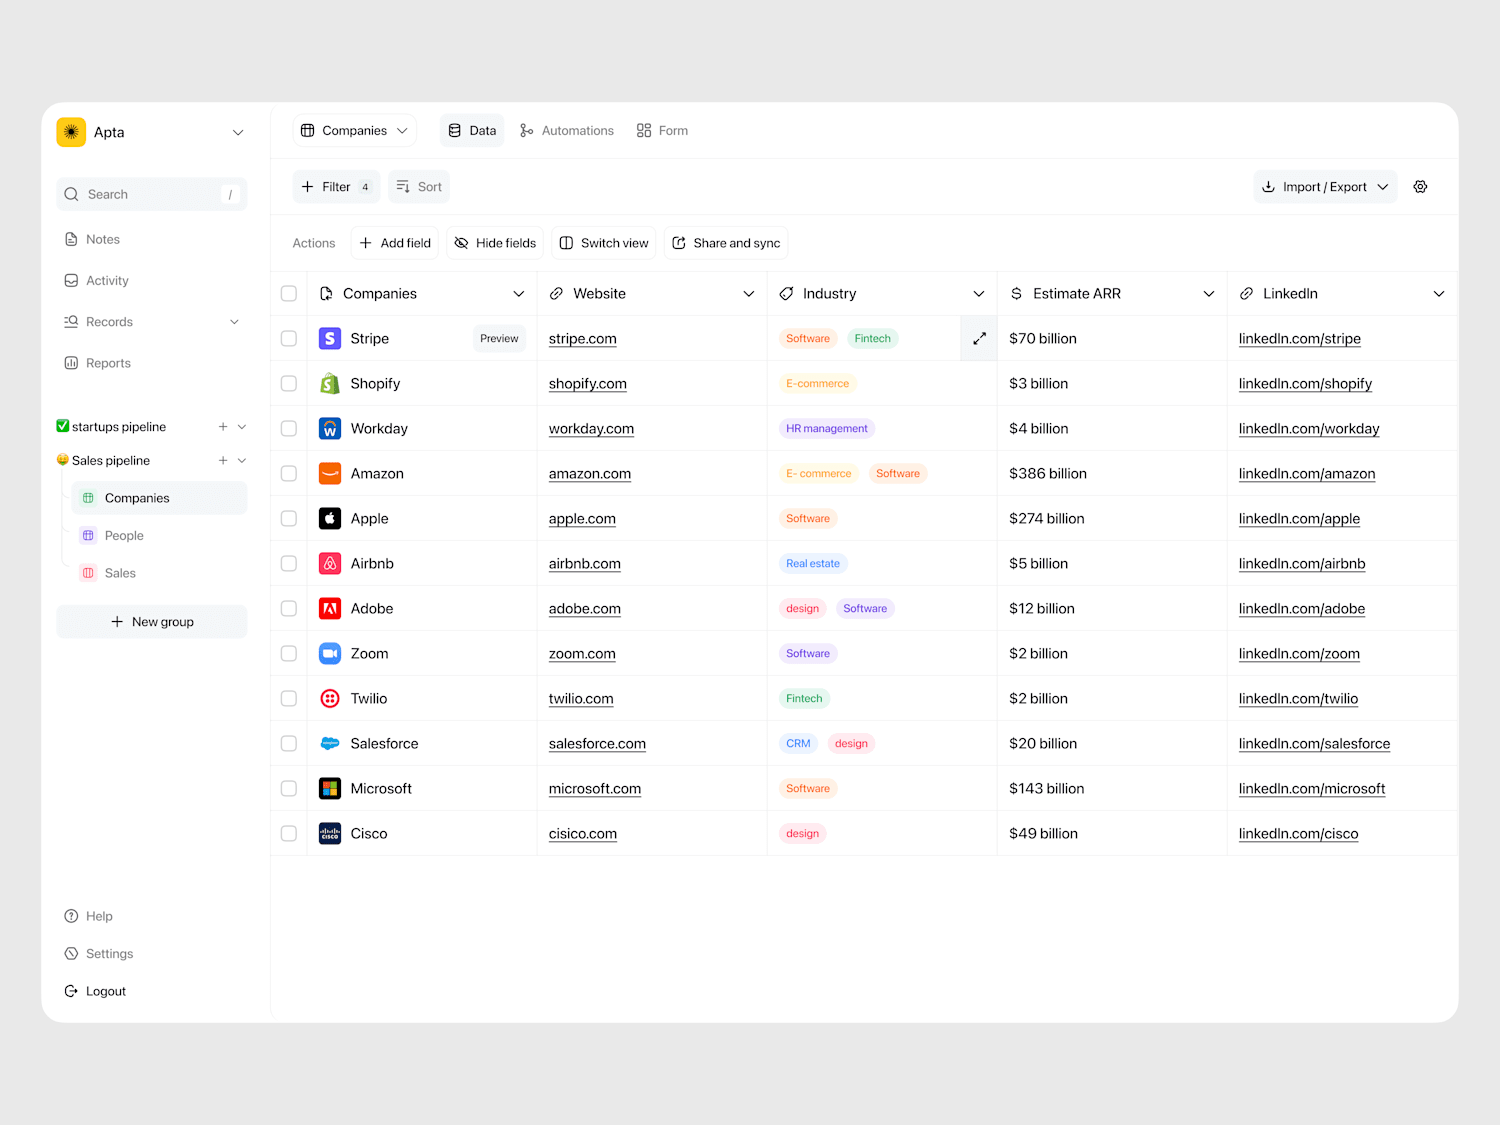
Task: Click the Microsoft company logo
Action: click(330, 789)
